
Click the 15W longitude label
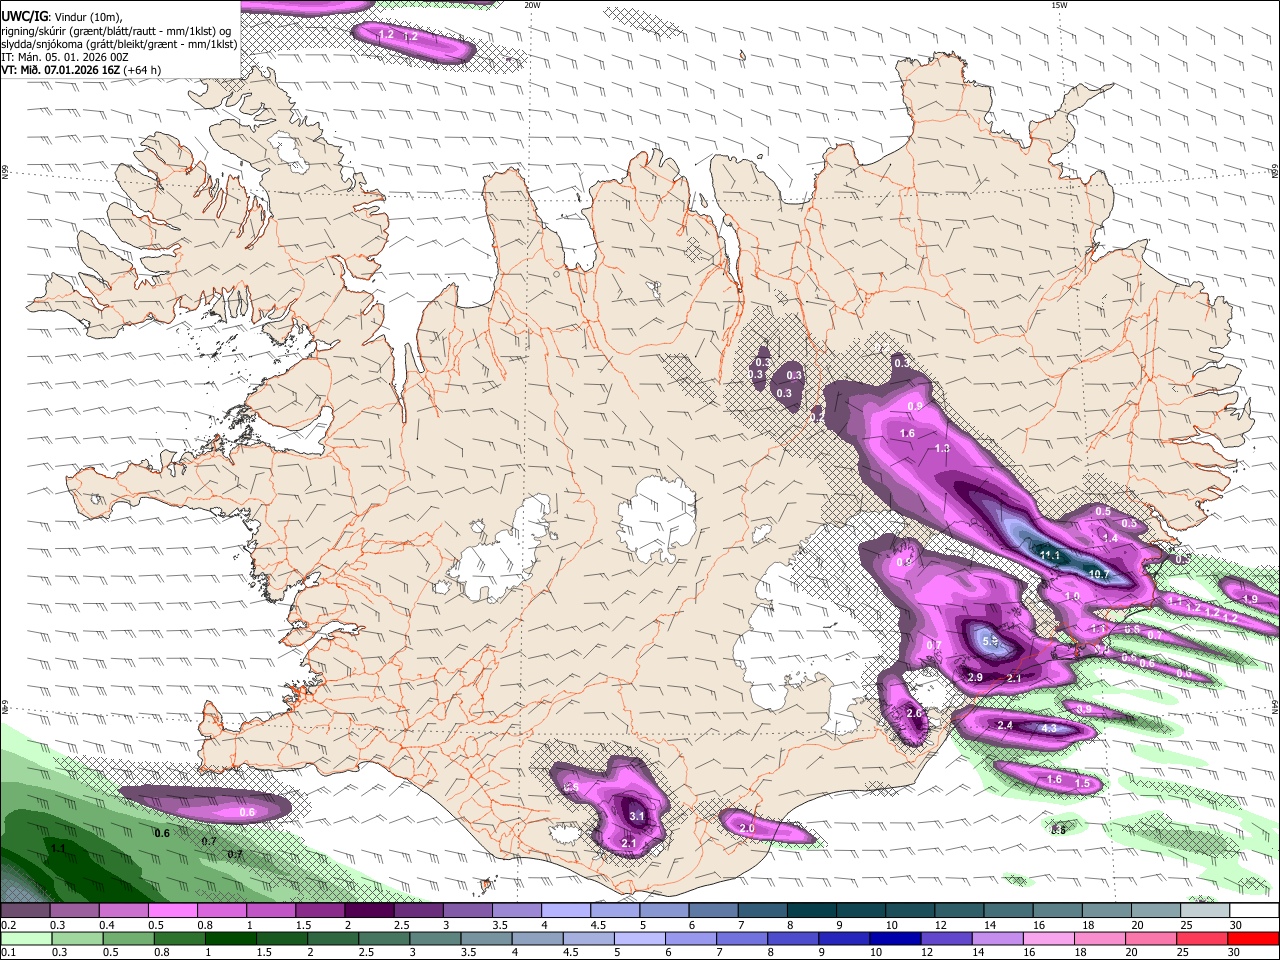point(1058,5)
